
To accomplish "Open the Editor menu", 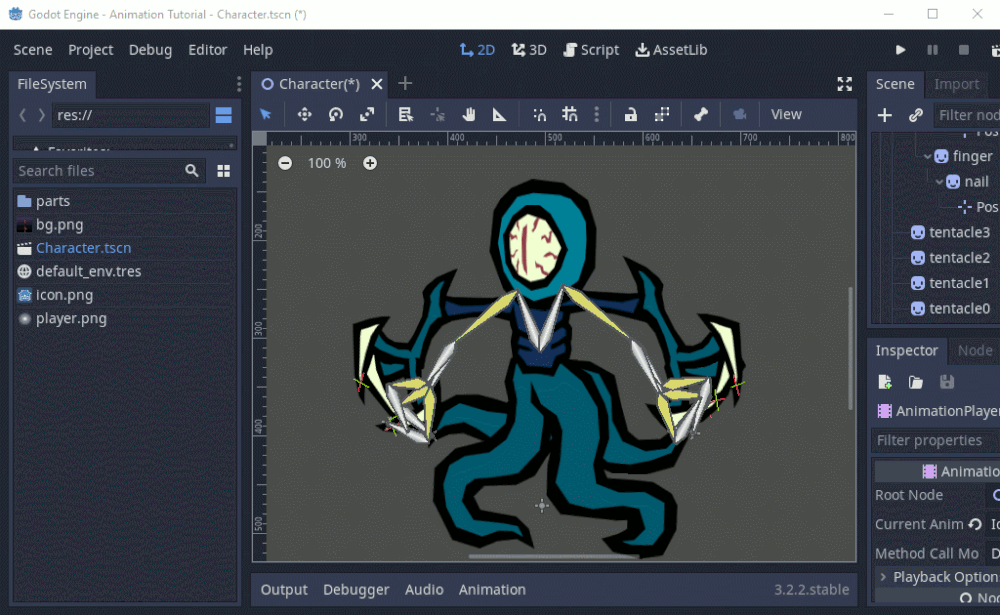I will point(207,50).
